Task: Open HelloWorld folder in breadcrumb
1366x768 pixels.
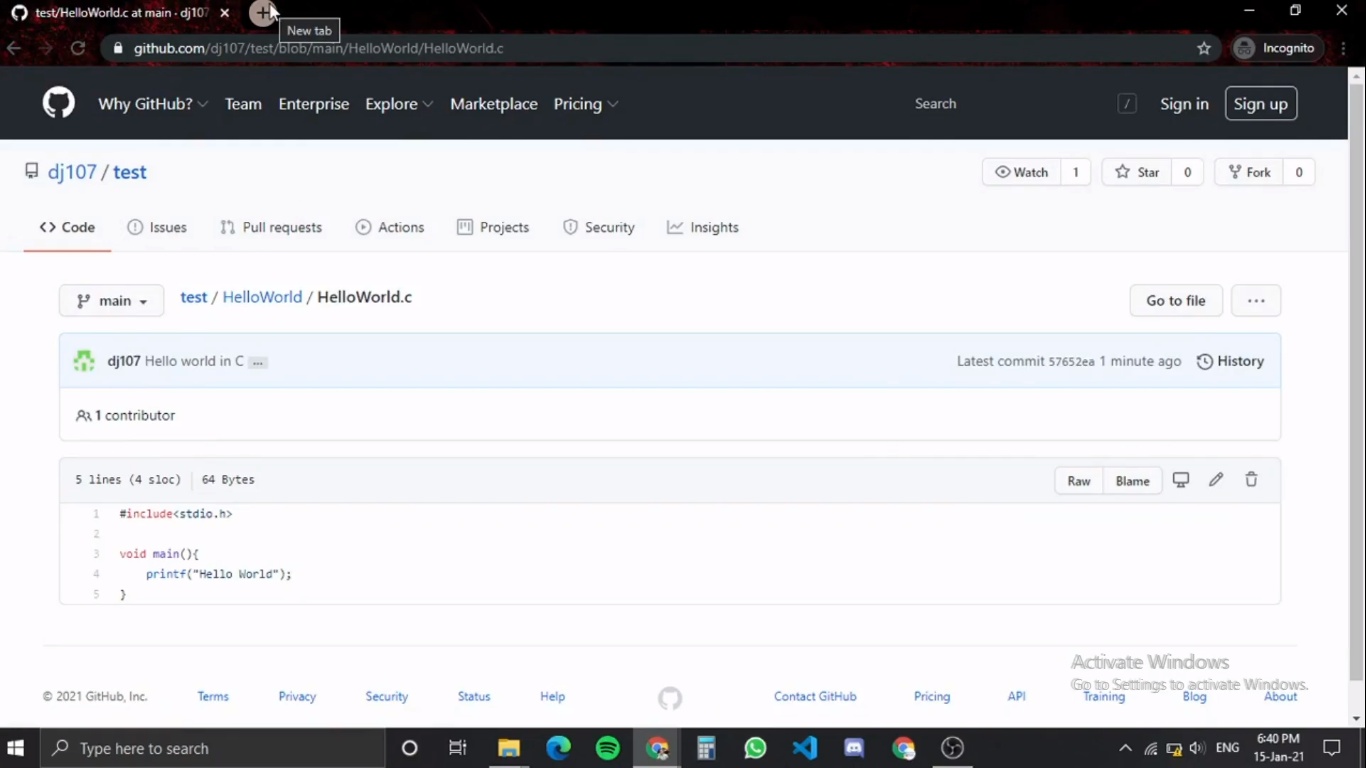Action: point(262,297)
